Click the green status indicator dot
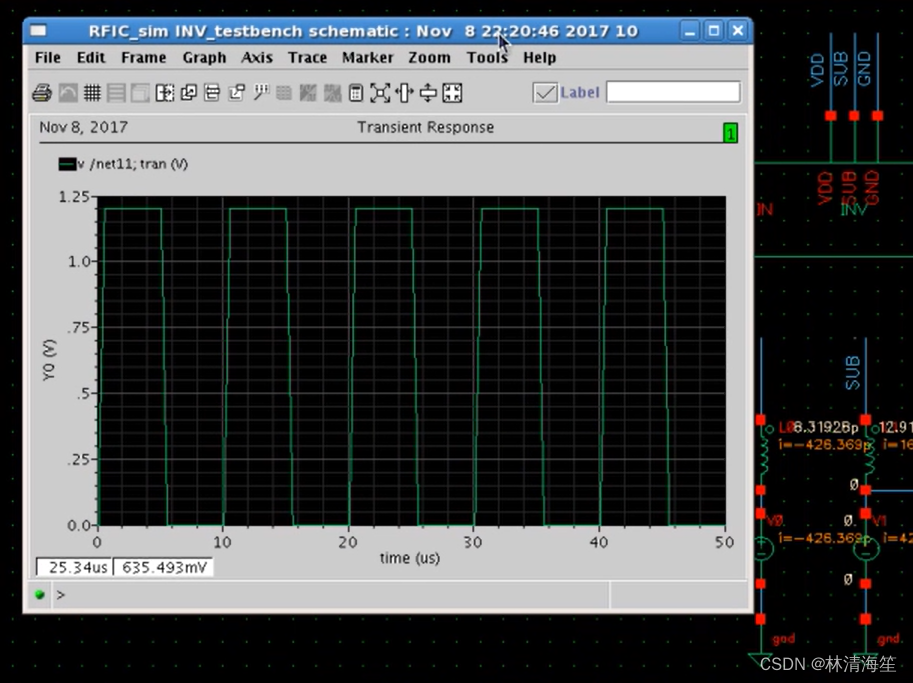Screen dimensions: 913x683 (40, 594)
